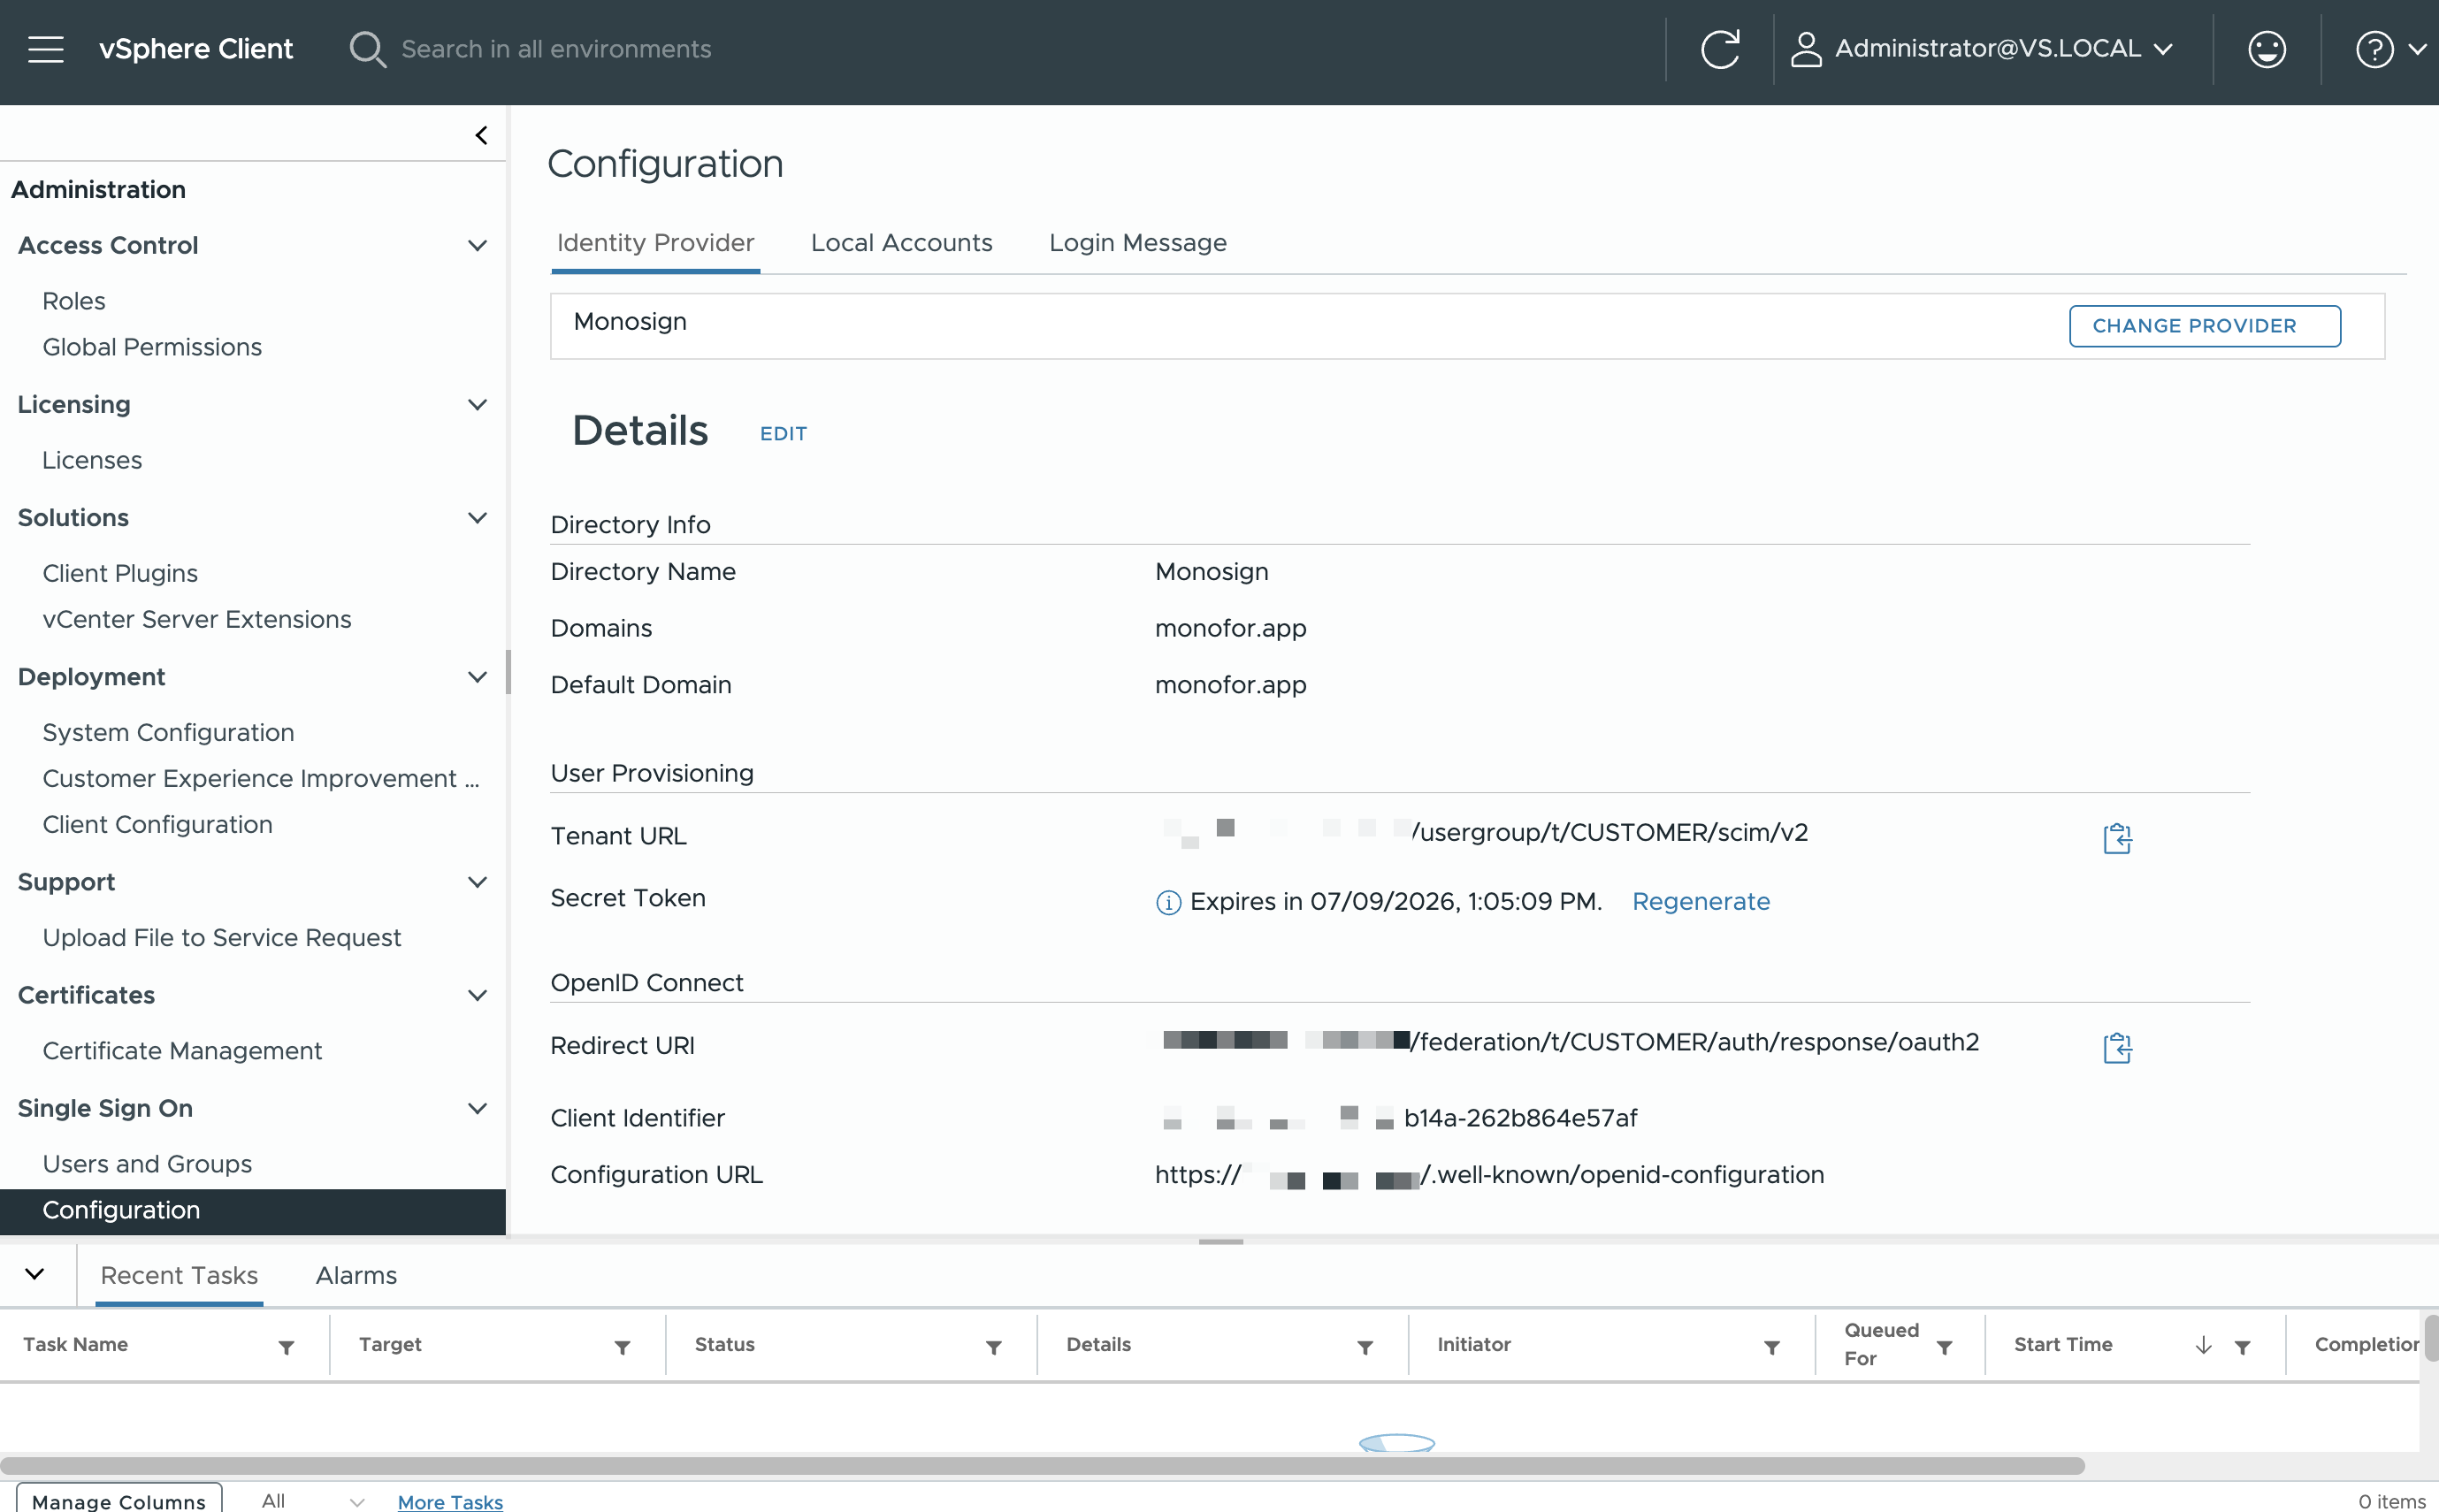Click the search in all environments field
Image resolution: width=2439 pixels, height=1512 pixels.
click(556, 49)
